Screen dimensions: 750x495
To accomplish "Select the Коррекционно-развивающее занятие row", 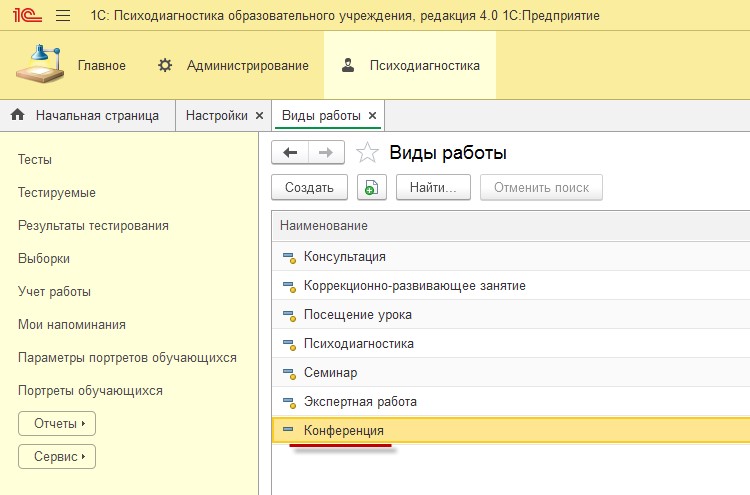I will tap(511, 286).
